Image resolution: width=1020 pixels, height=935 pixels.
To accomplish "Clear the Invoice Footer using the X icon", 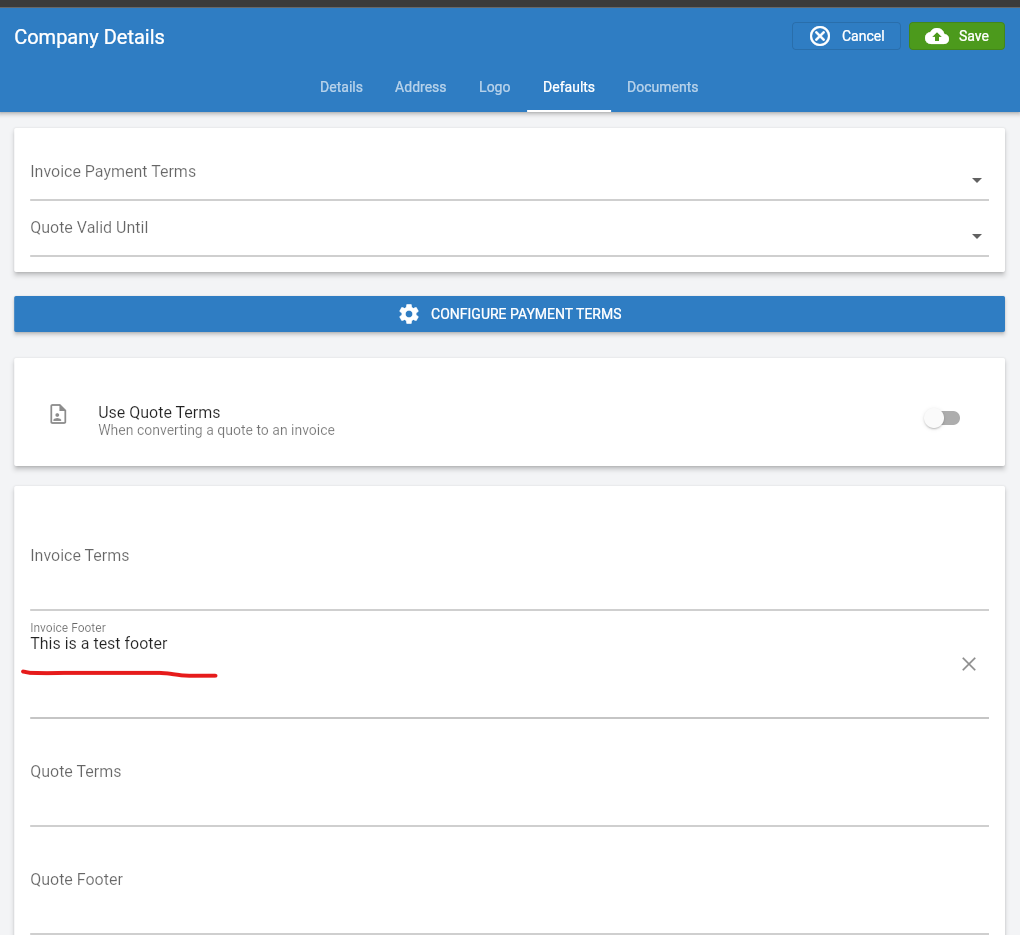I will pos(968,663).
